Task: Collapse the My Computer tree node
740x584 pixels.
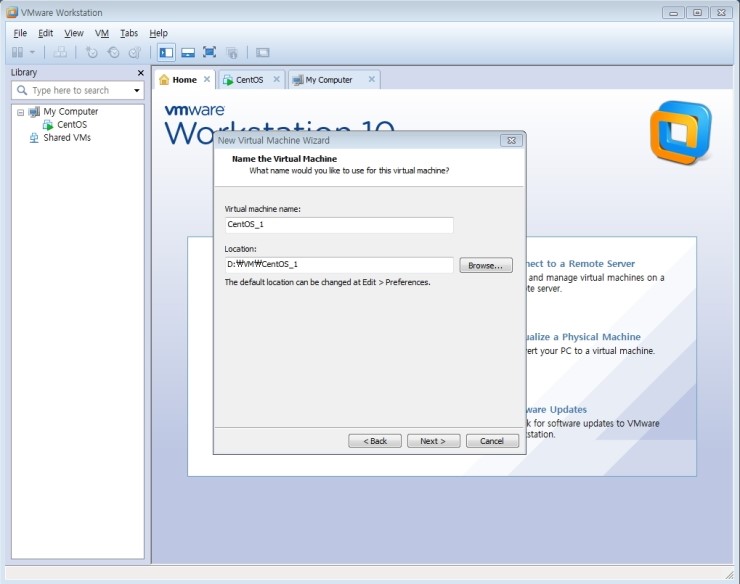Action: pos(20,112)
